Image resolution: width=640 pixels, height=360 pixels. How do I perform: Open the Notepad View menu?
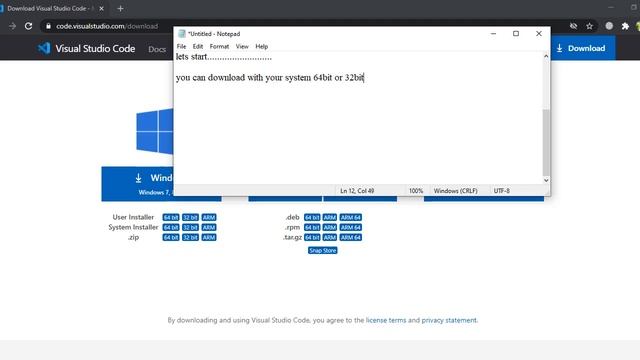[242, 47]
